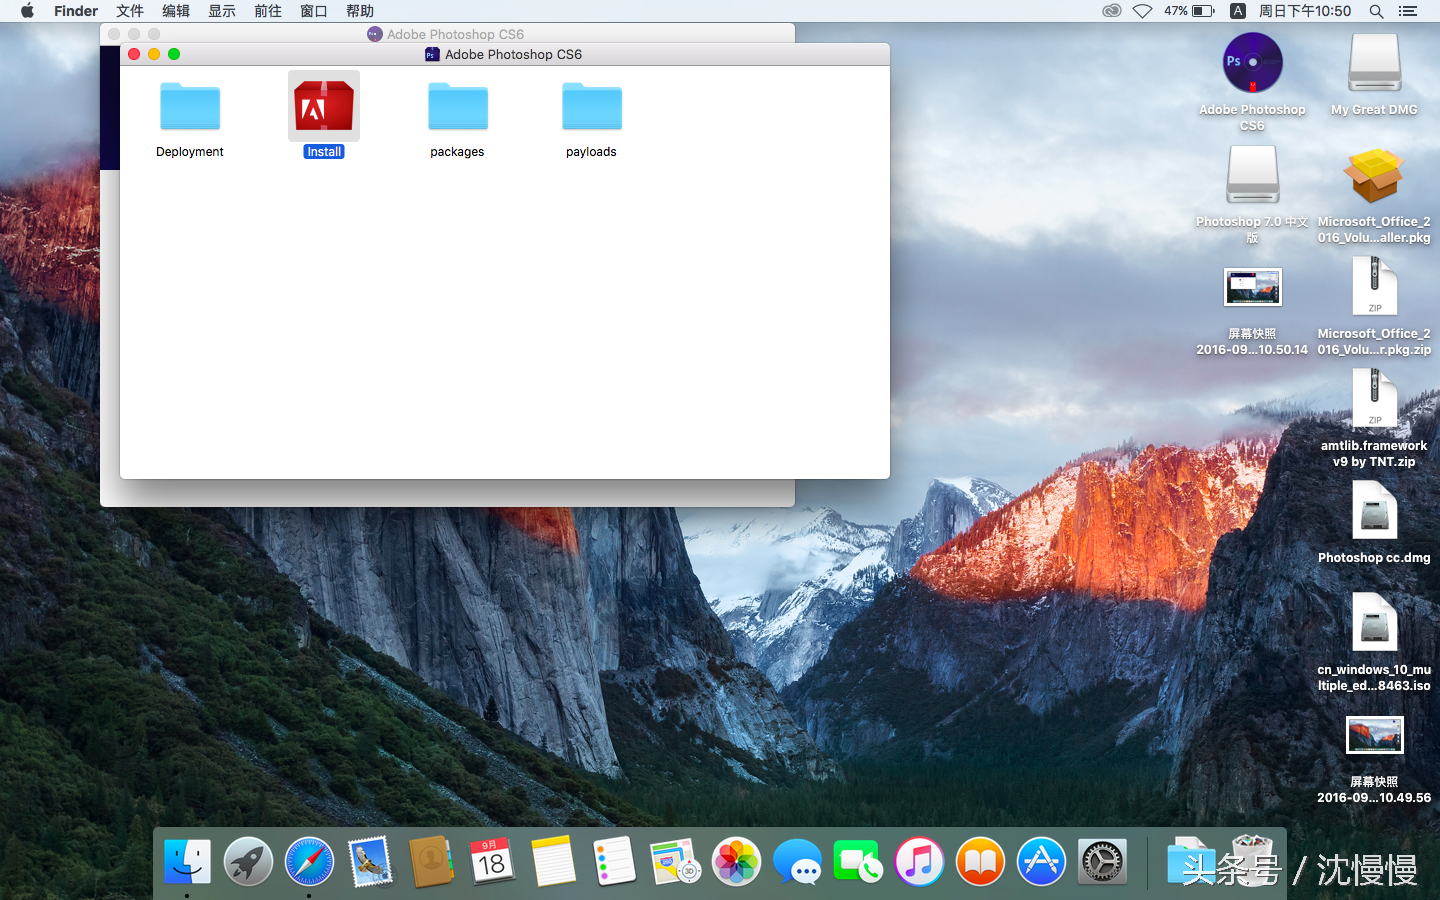Select screenshot 2016-09...10.49.56 thumbnail
The image size is (1440, 900).
point(1374,736)
